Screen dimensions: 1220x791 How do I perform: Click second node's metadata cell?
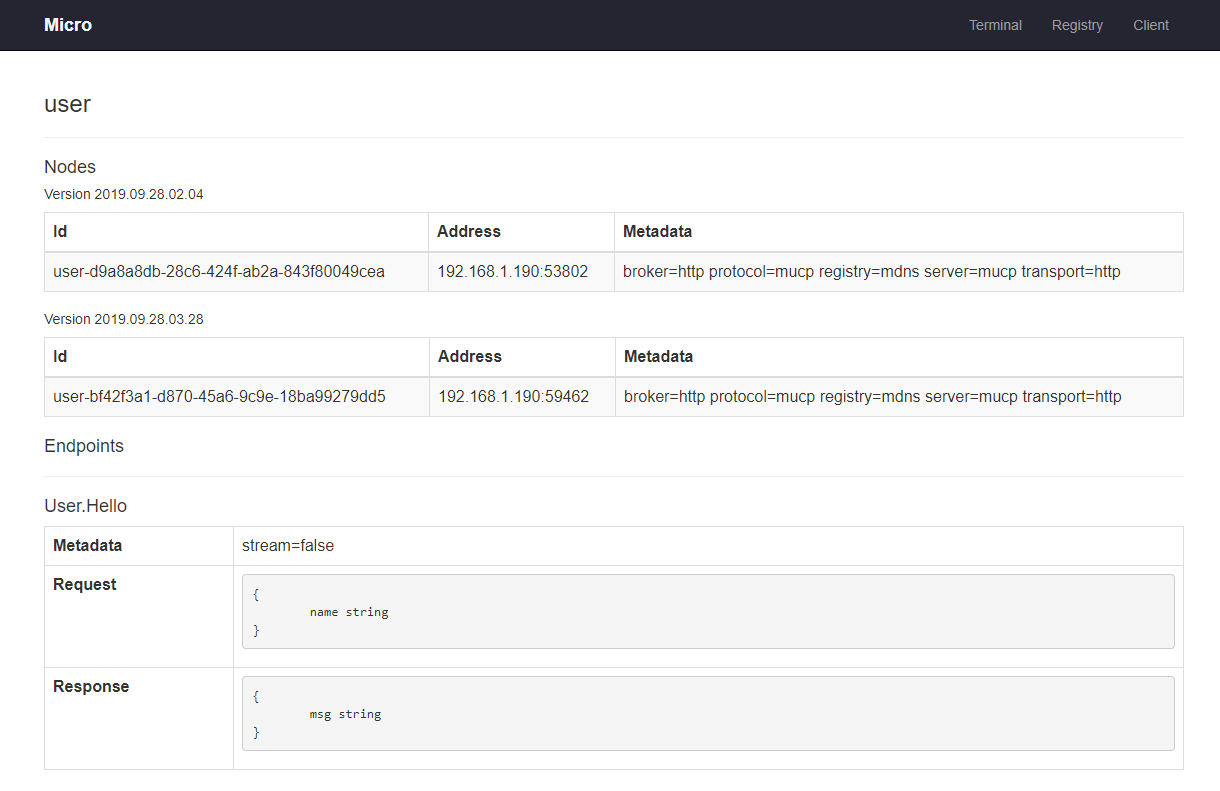click(872, 396)
